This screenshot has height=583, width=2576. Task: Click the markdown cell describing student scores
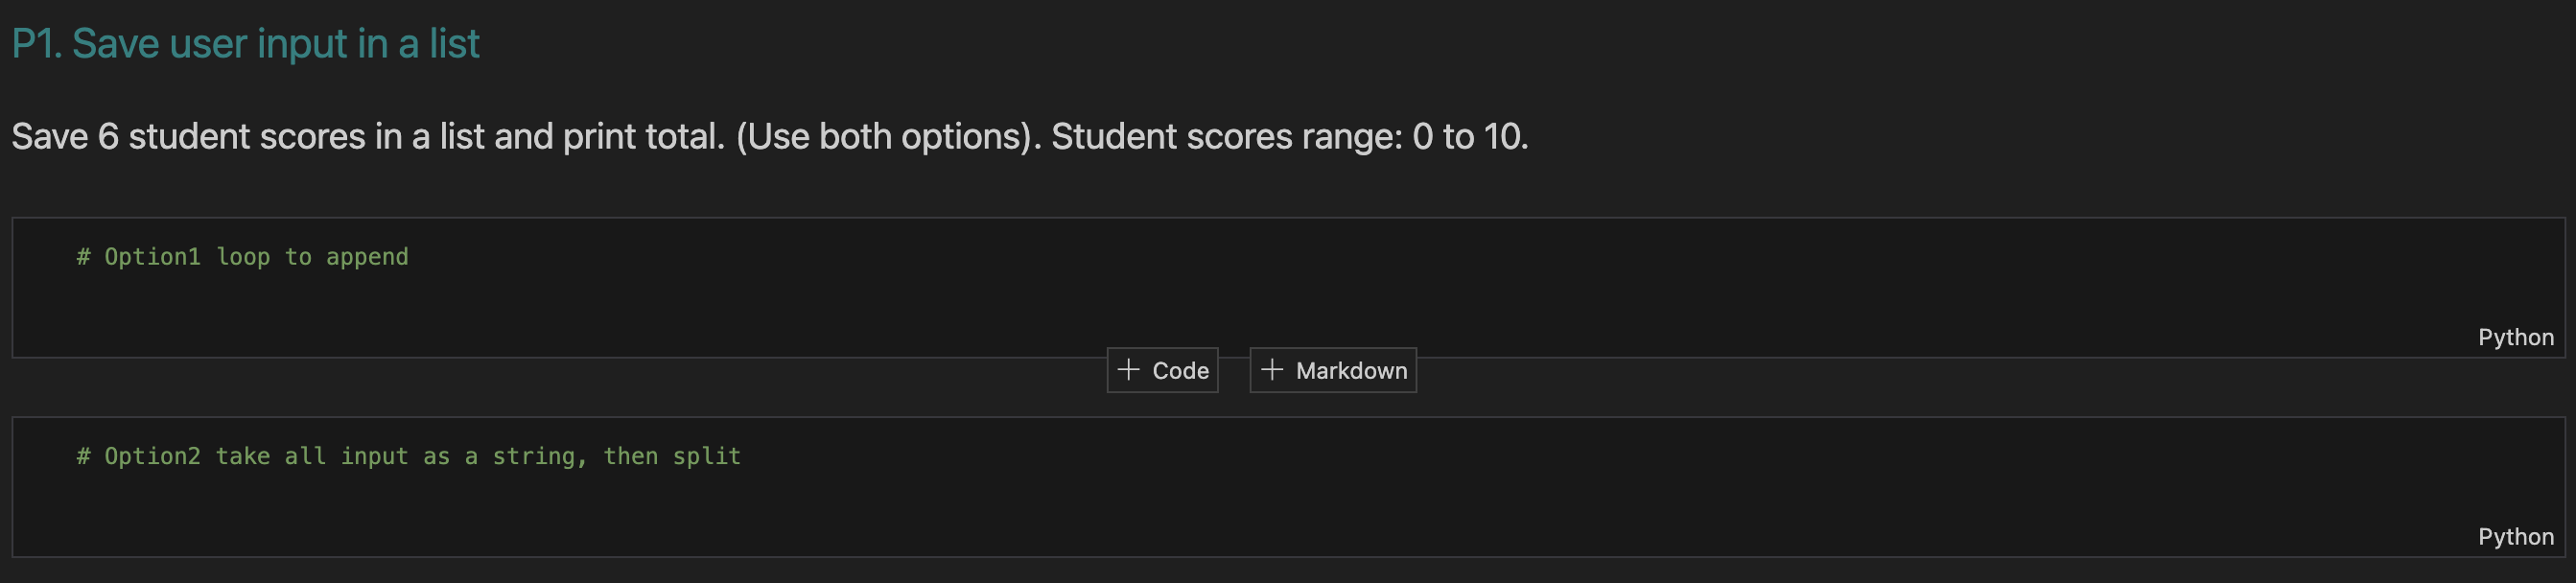(770, 136)
